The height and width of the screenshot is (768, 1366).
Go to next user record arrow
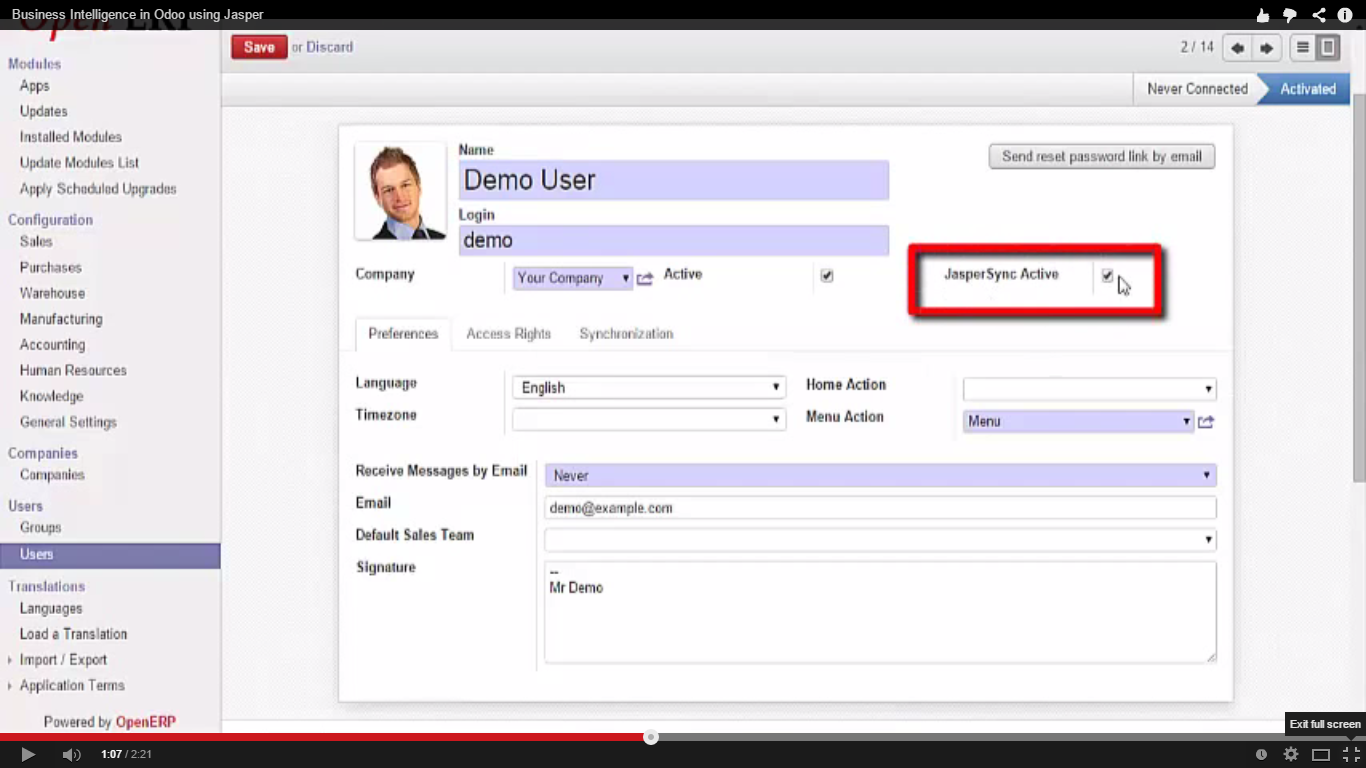(1266, 48)
